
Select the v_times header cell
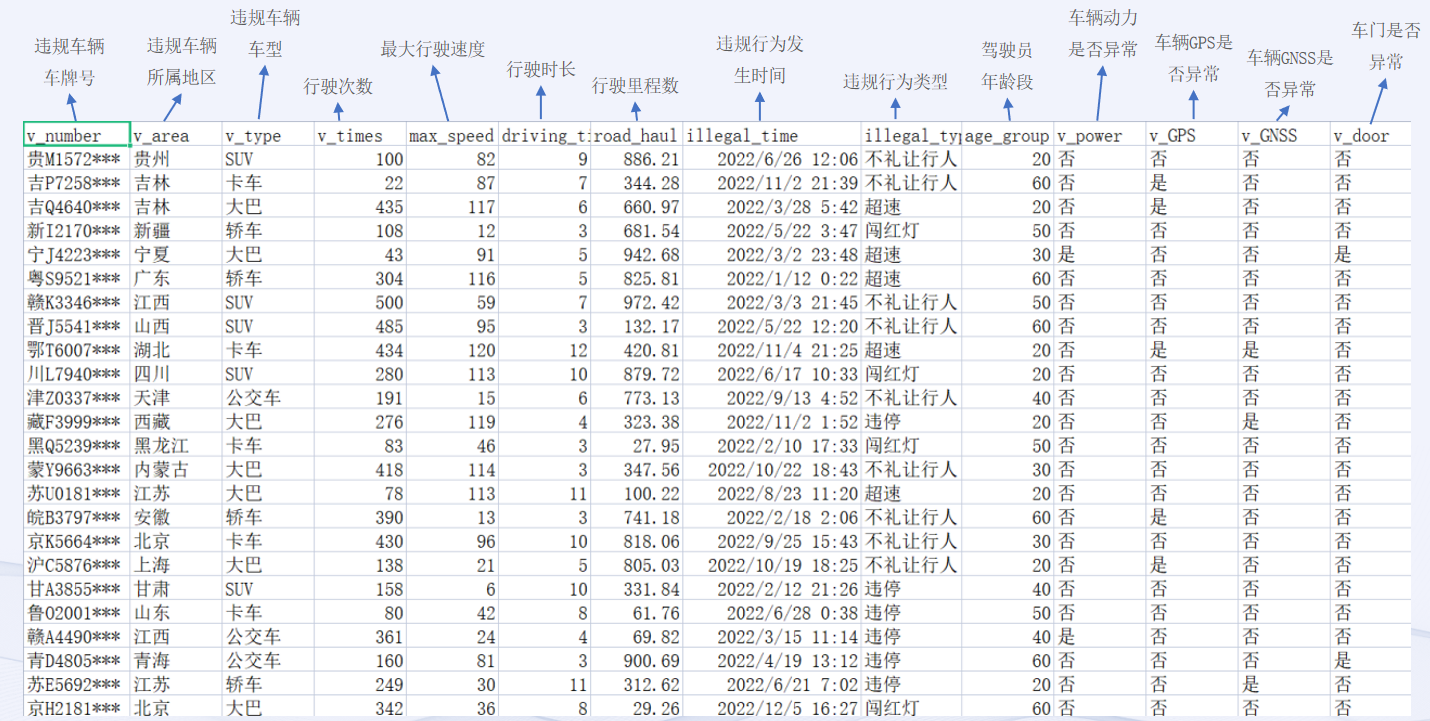(x=359, y=135)
